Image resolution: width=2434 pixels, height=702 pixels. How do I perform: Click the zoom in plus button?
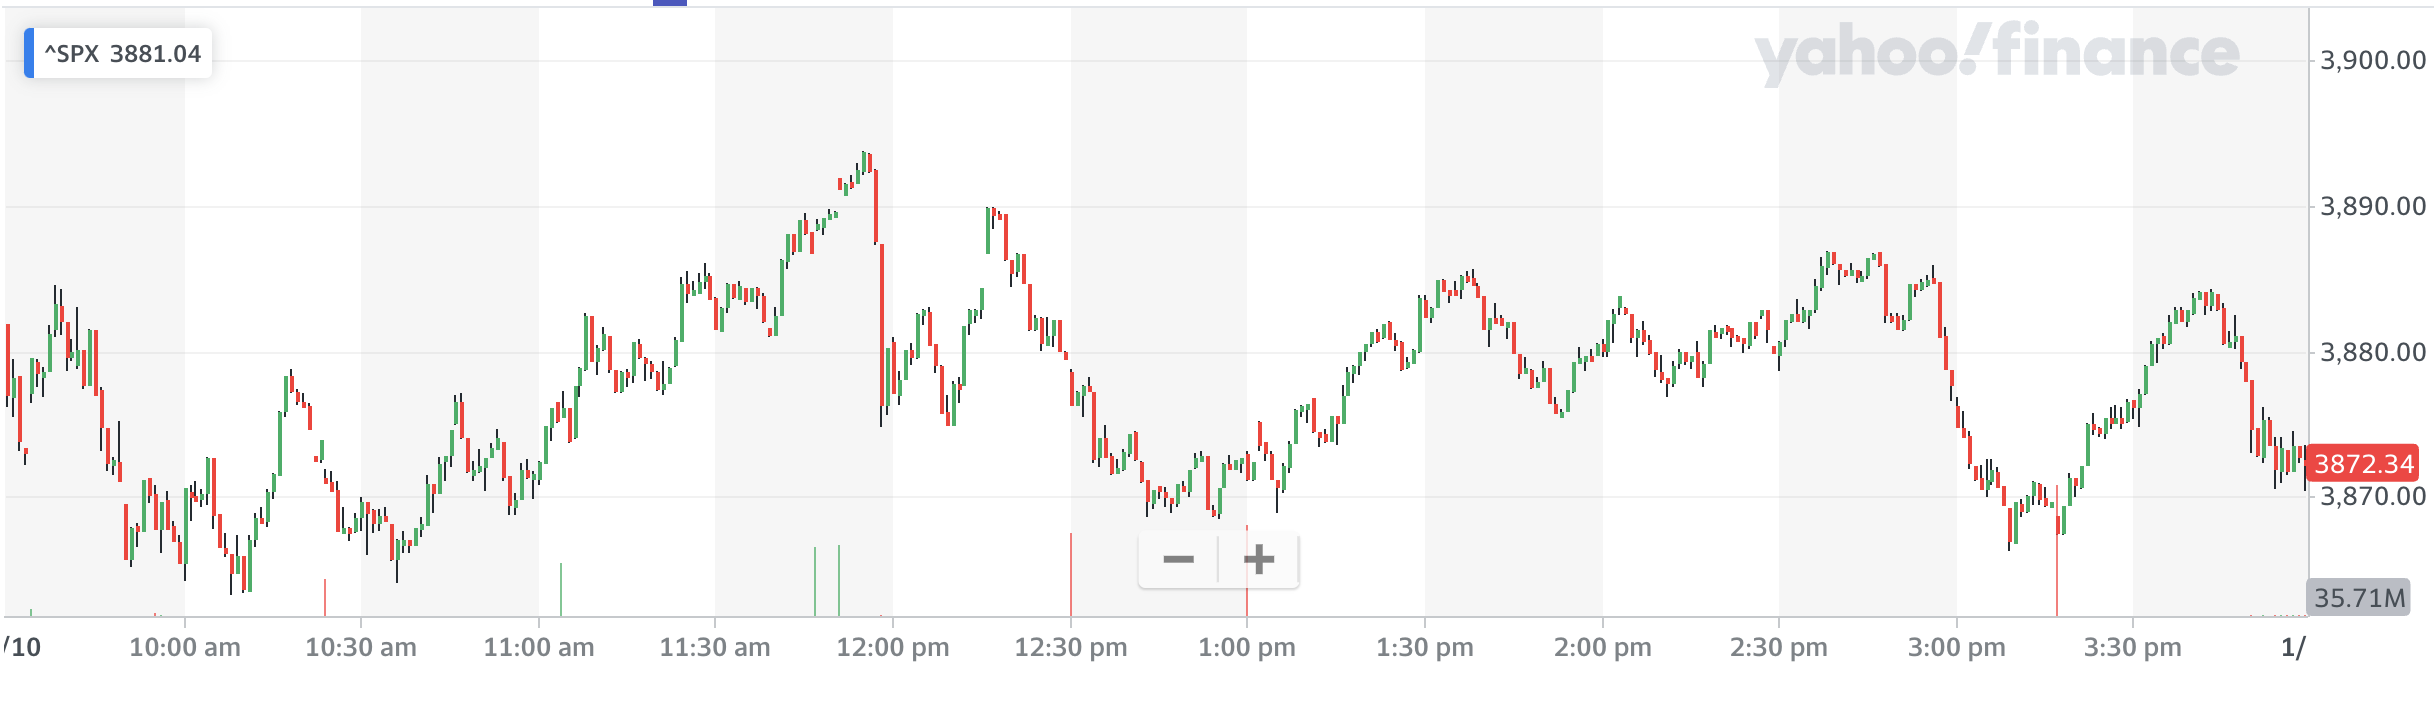click(x=1259, y=559)
